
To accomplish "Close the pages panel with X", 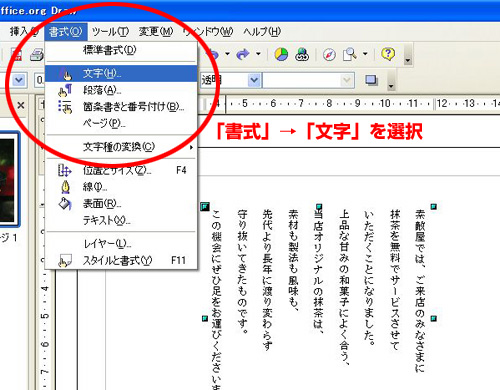I will point(21,106).
